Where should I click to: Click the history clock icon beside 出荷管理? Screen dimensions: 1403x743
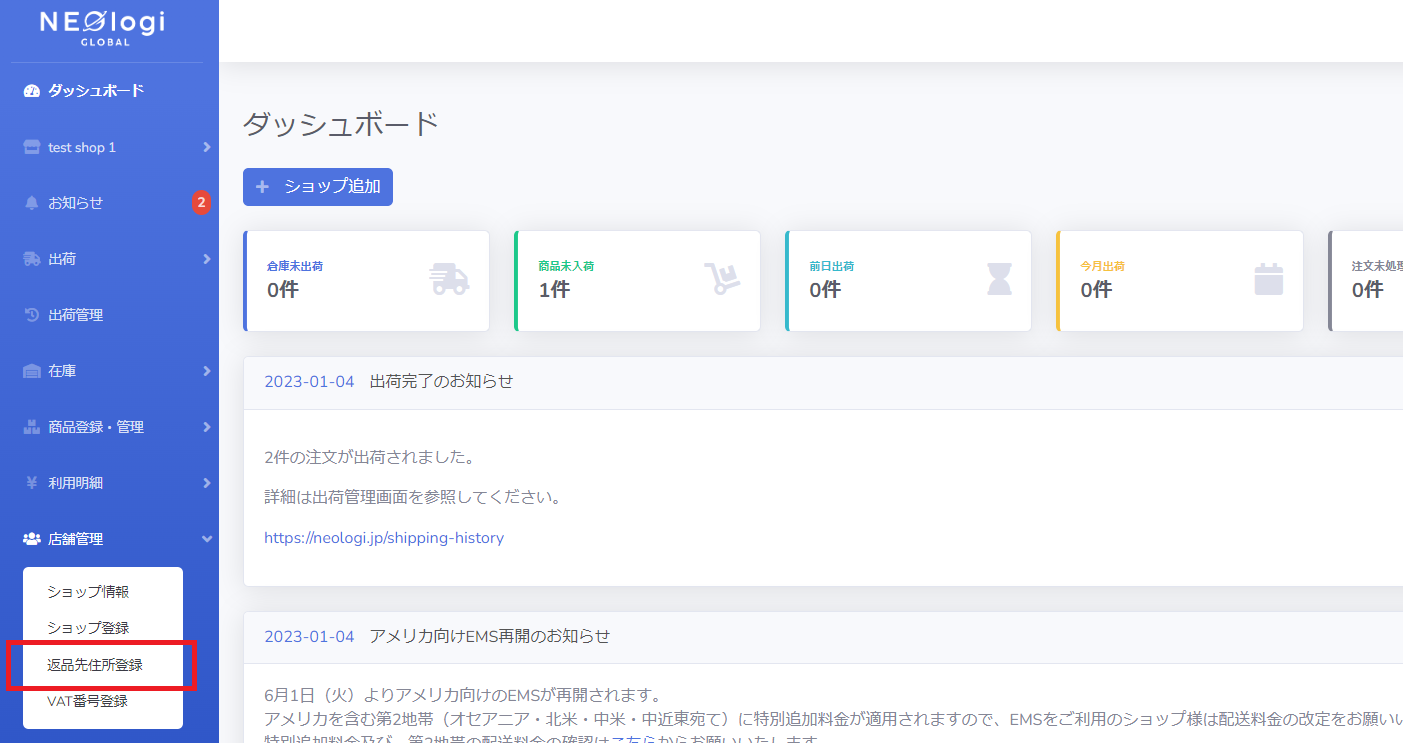pos(31,315)
